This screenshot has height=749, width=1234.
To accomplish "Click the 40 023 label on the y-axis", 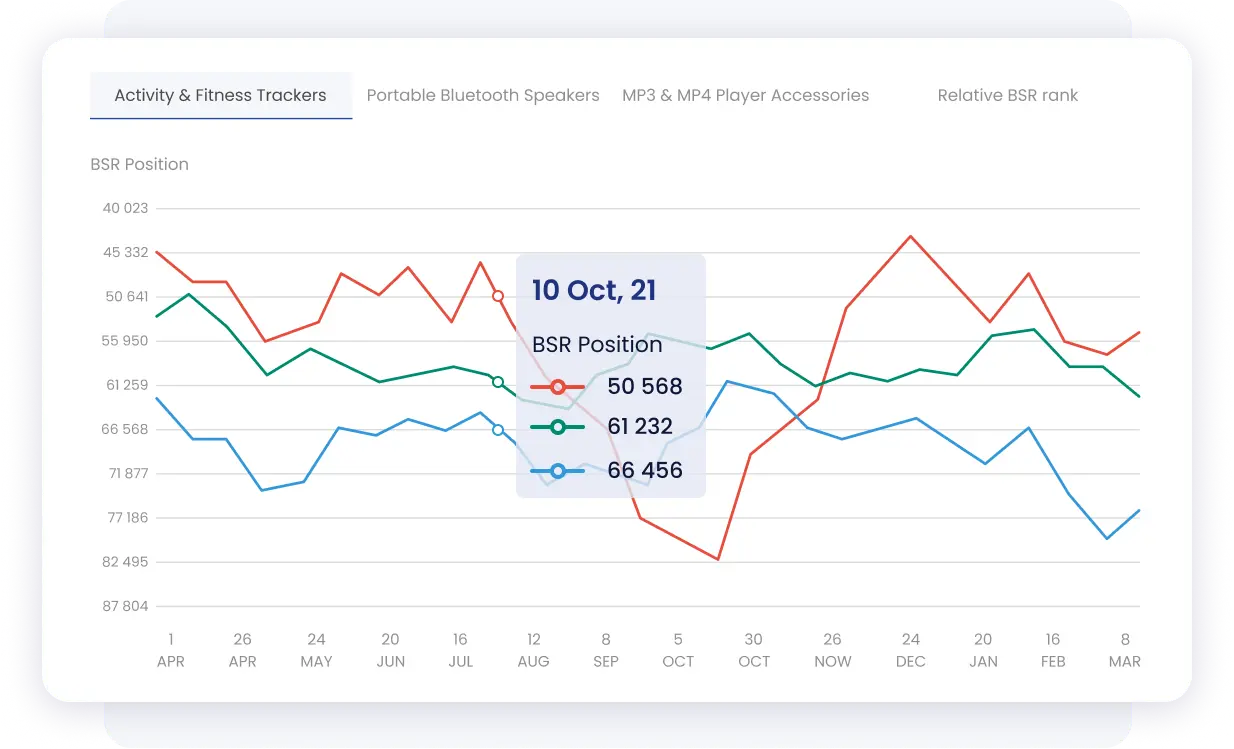I will point(125,208).
